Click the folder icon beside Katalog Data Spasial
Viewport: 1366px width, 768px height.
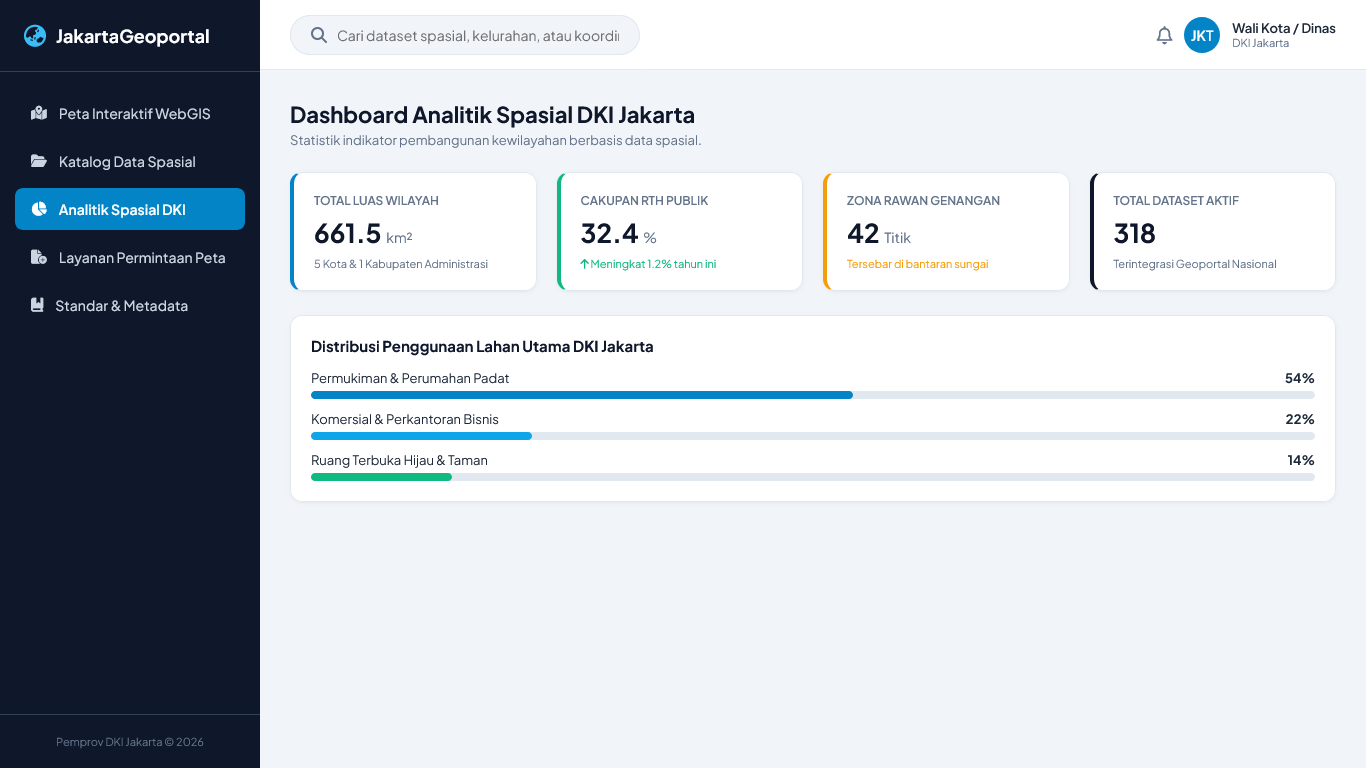[x=39, y=161]
